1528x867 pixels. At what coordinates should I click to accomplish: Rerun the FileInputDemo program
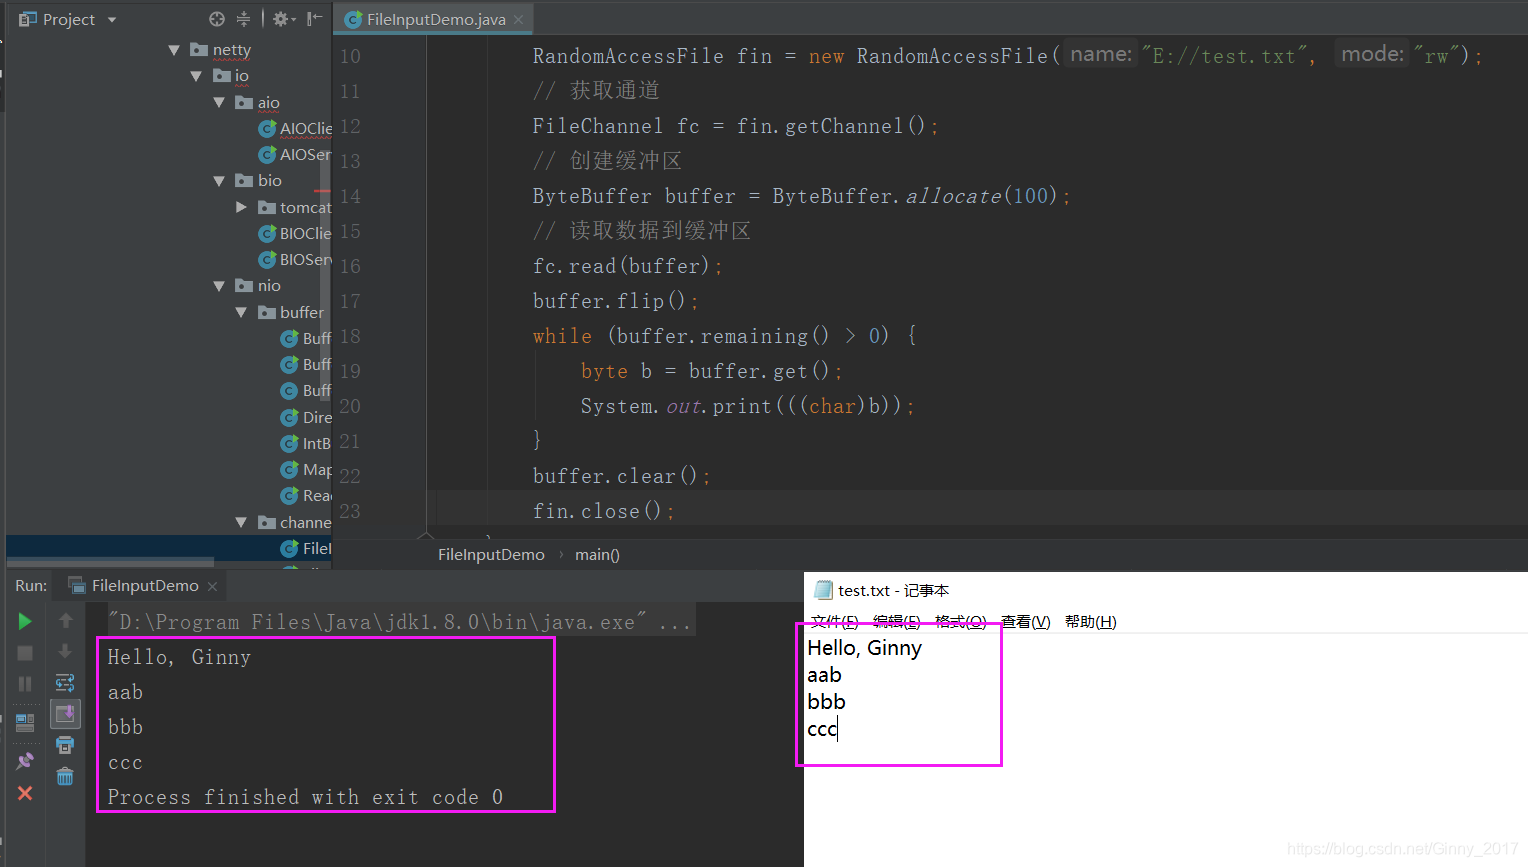click(24, 621)
